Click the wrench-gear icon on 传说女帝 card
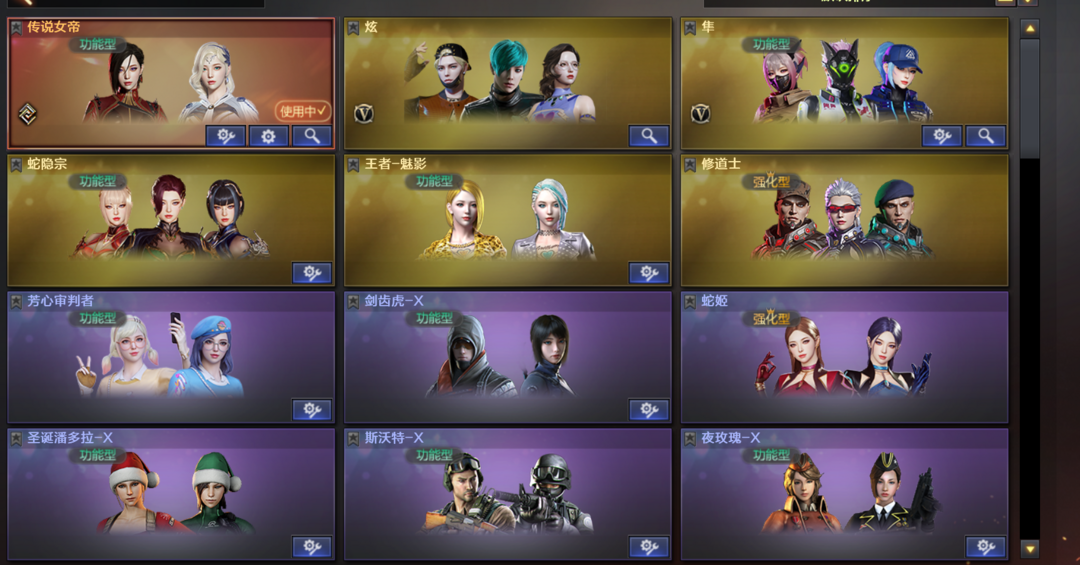The width and height of the screenshot is (1080, 565). point(226,136)
